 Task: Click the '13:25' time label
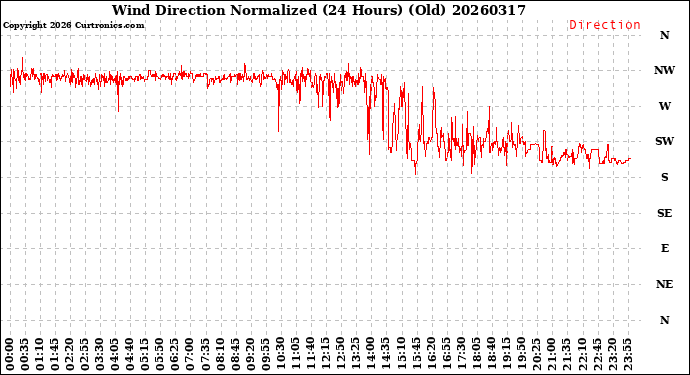tap(356, 354)
